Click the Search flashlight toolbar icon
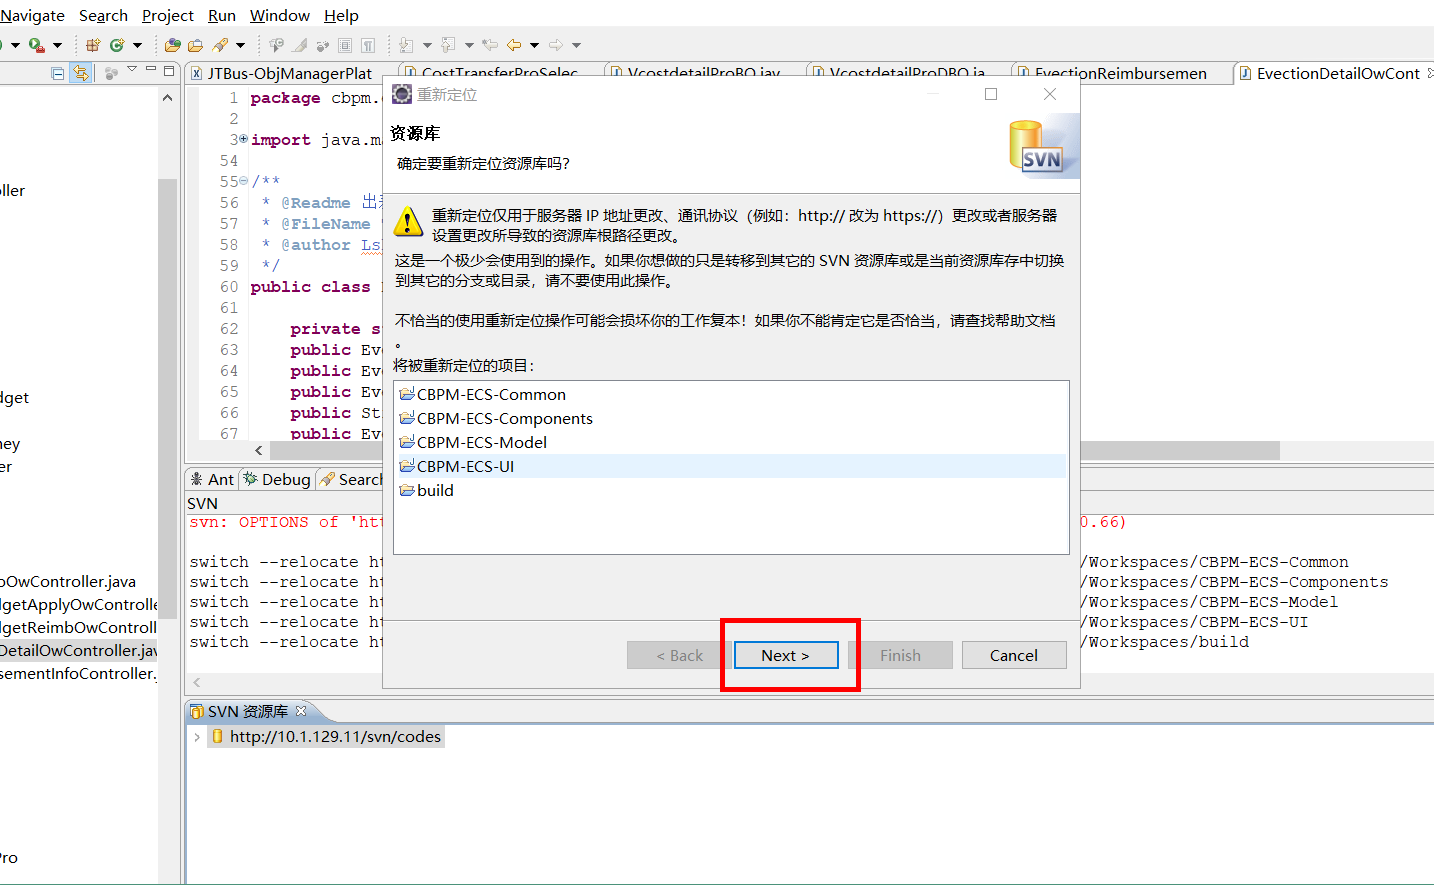Viewport: 1434px width, 888px height. tap(220, 45)
